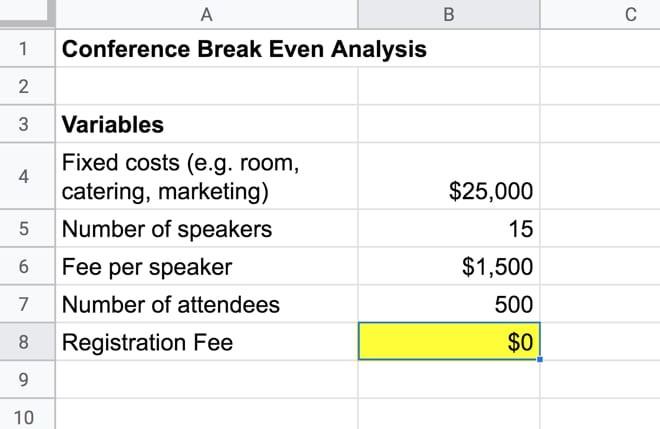This screenshot has height=429, width=660.
Task: Click the $25,000 fixed costs value
Action: coord(447,190)
